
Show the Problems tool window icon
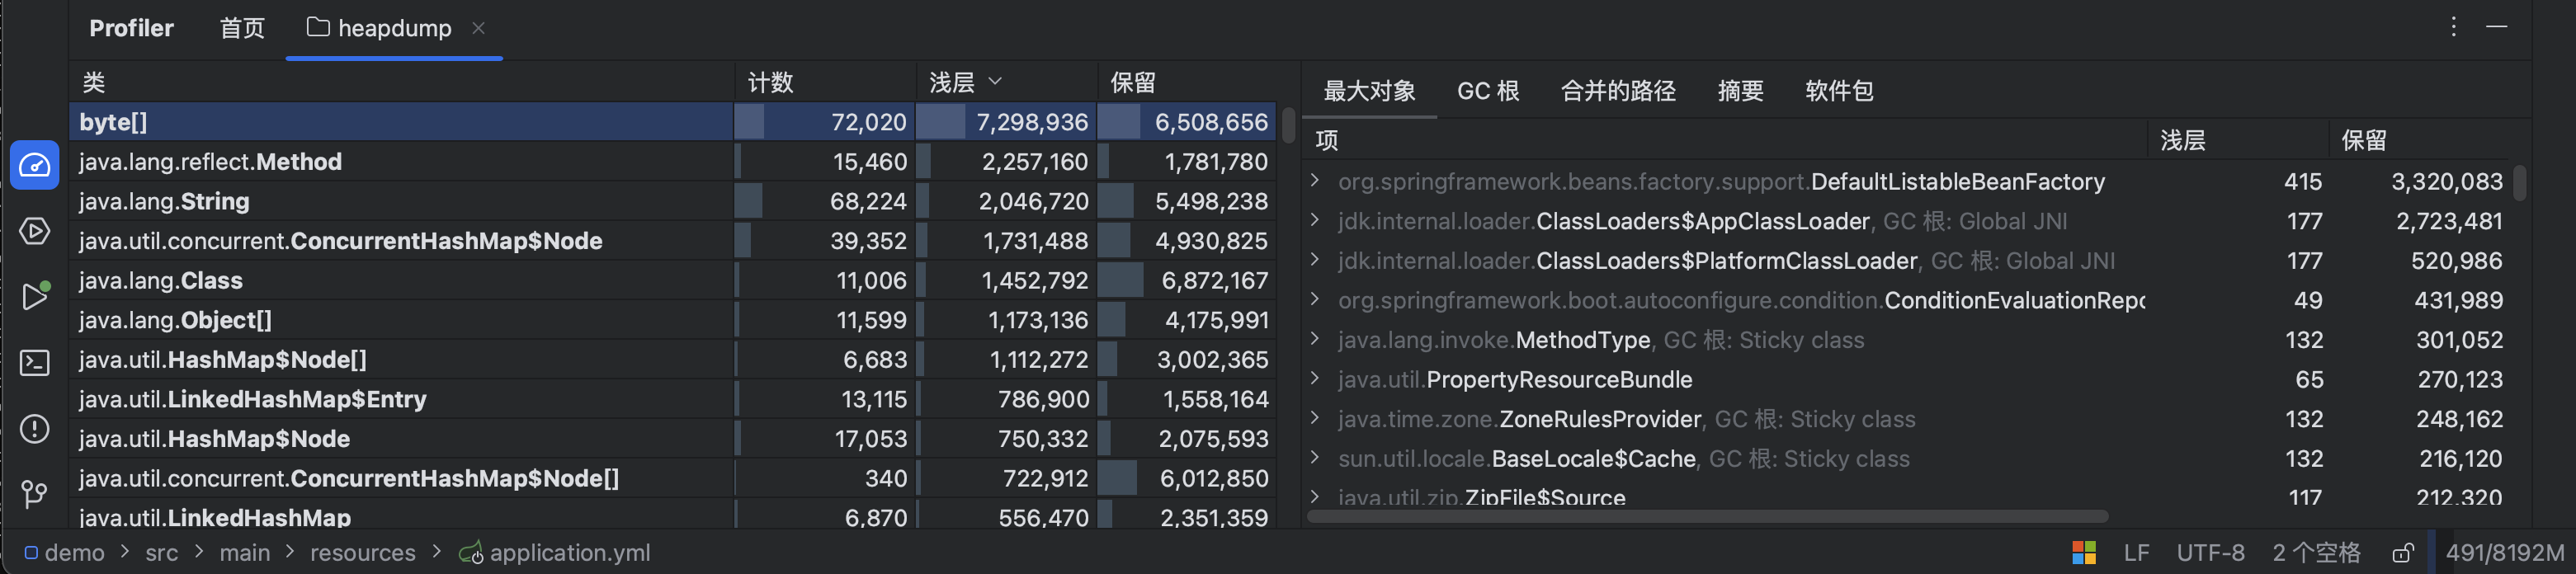[34, 428]
